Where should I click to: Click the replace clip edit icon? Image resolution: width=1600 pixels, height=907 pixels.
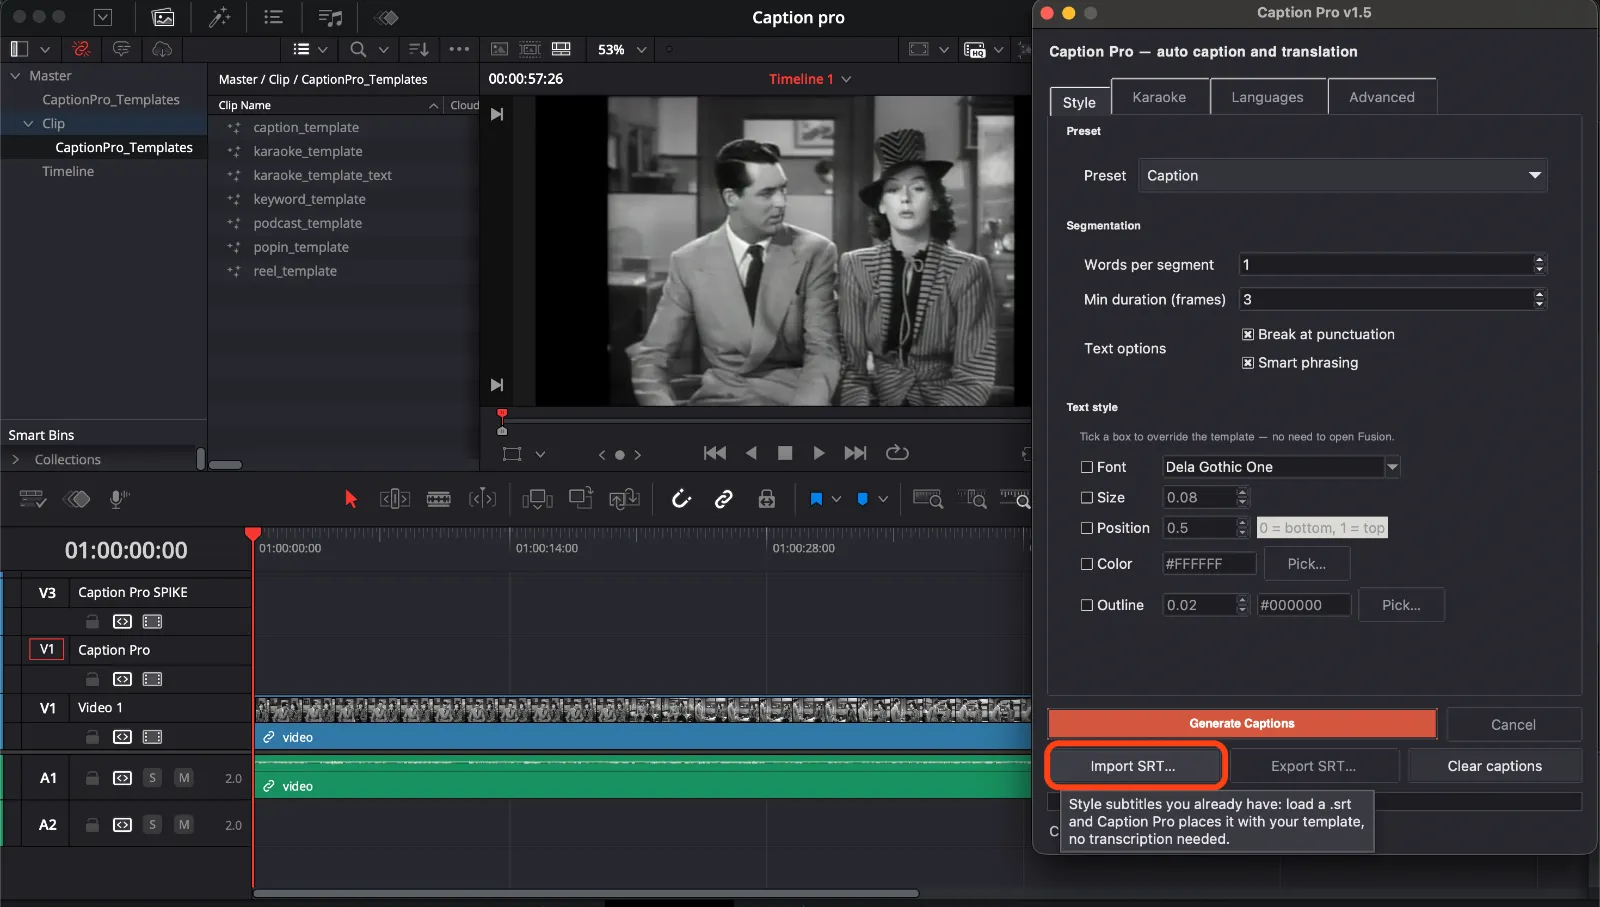coord(624,499)
